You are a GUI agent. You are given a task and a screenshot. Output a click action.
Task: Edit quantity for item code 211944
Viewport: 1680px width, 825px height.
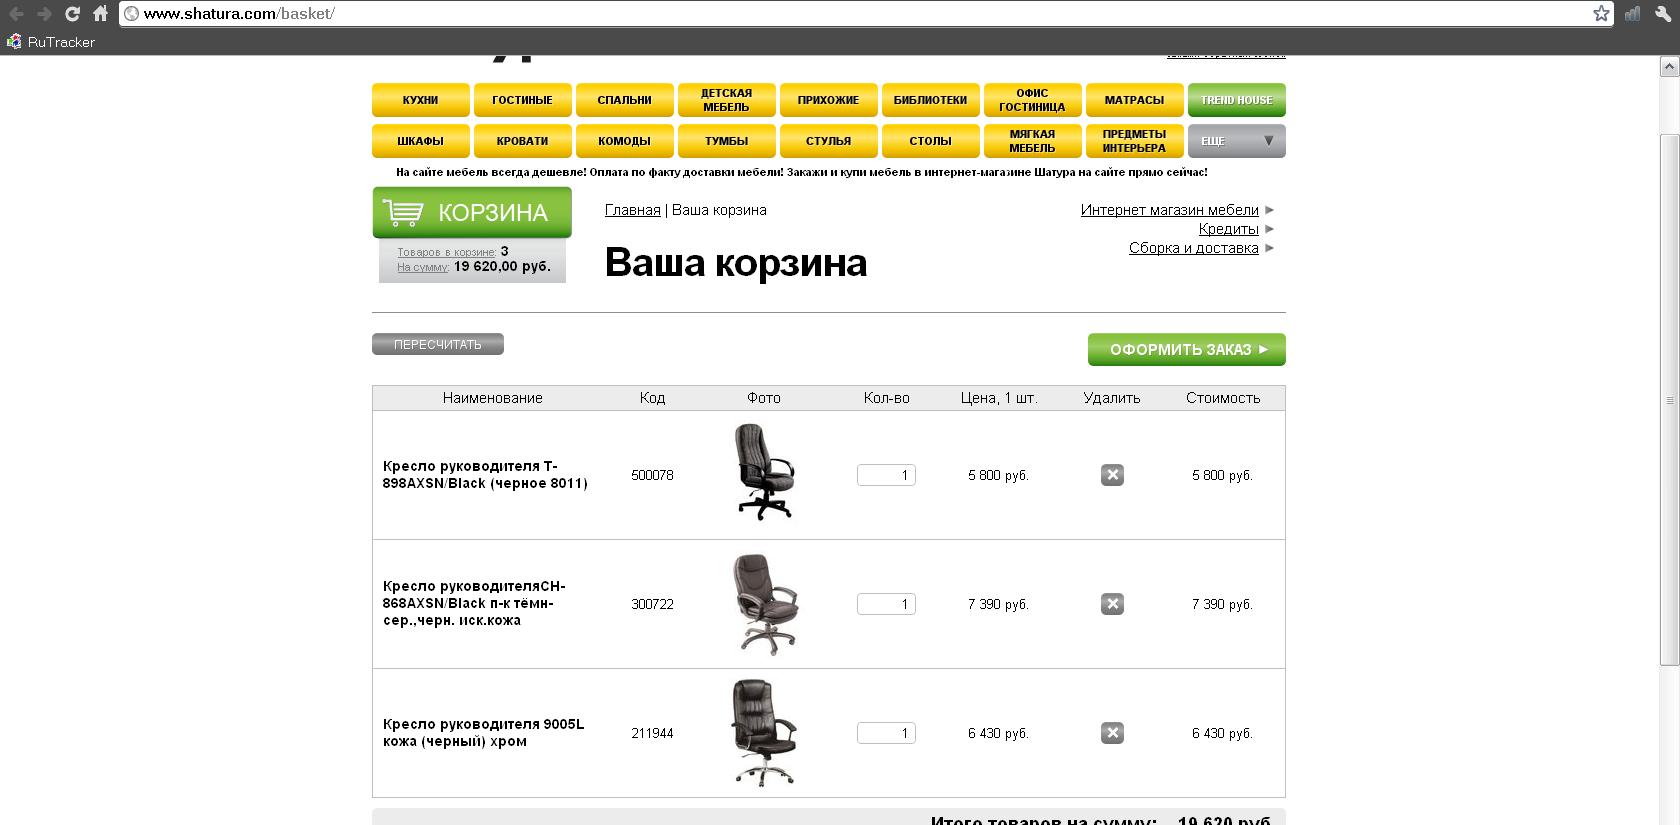886,733
